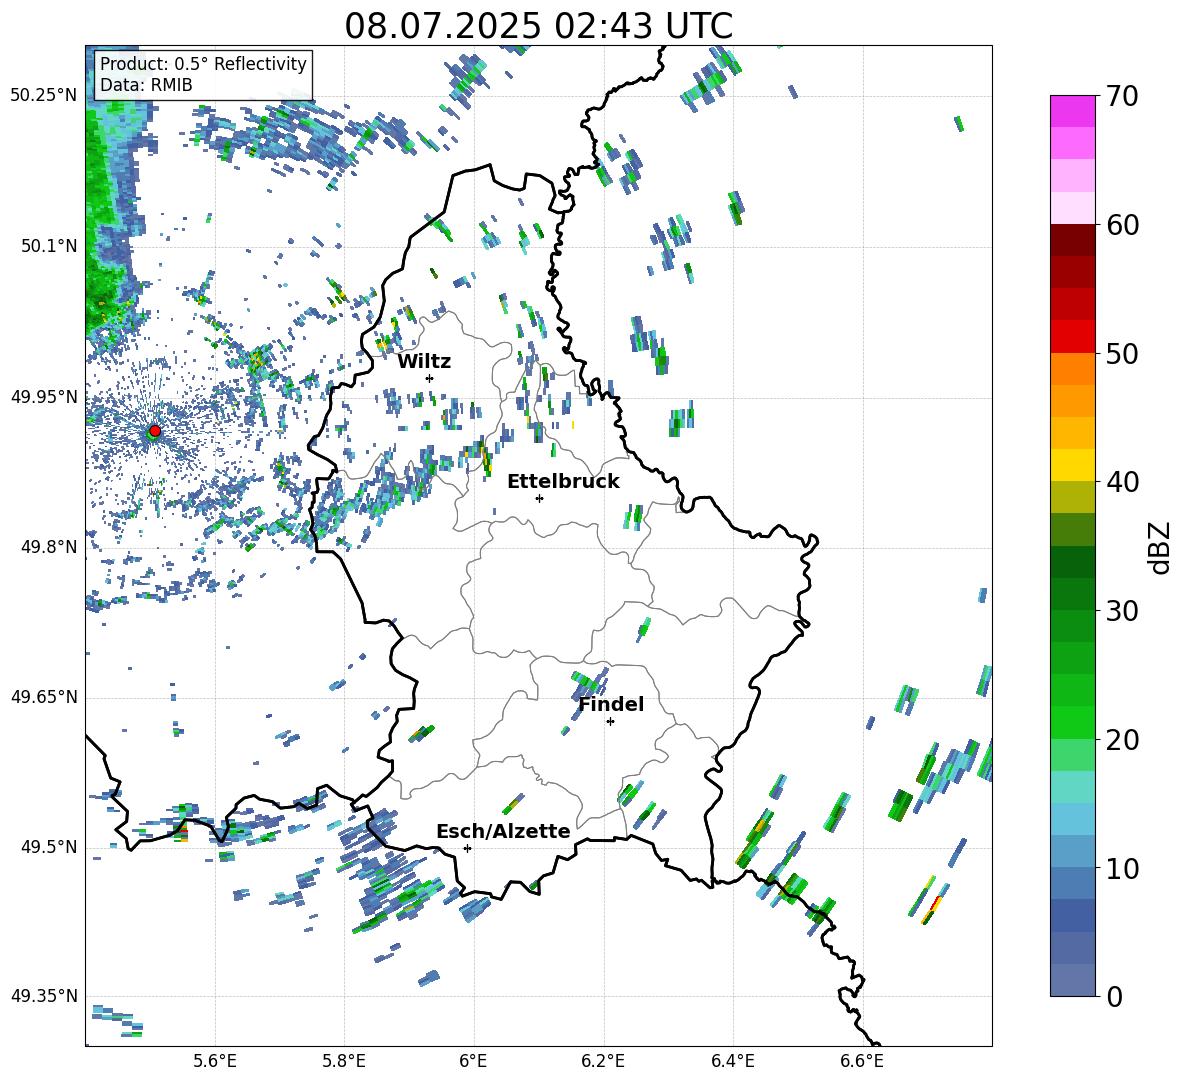This screenshot has width=1184, height=1081.
Task: Click the 49.65°N latitude label
Action: coord(44,697)
